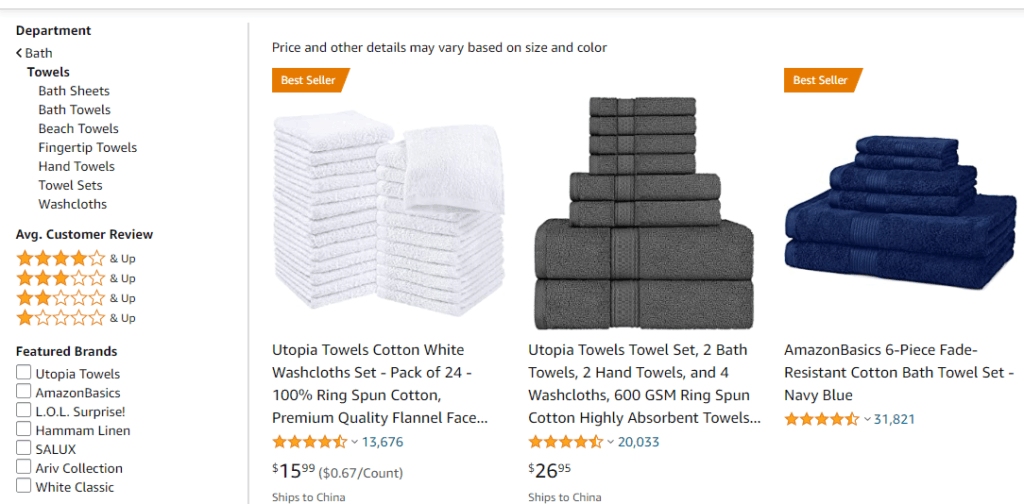This screenshot has width=1024, height=504.
Task: Select Beach Towels category
Action: [x=78, y=129]
